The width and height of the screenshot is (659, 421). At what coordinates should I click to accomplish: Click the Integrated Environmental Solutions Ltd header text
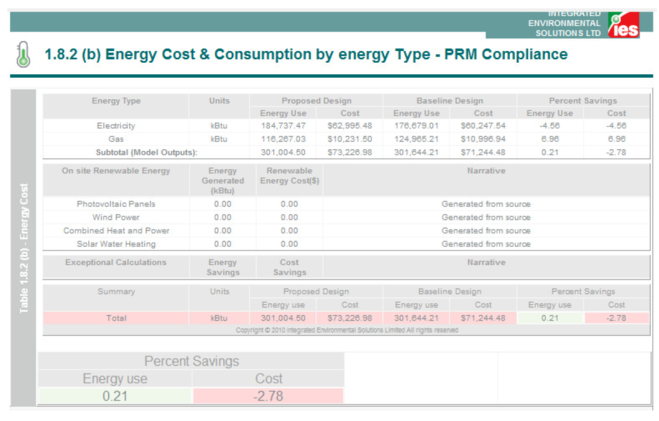pyautogui.click(x=568, y=22)
